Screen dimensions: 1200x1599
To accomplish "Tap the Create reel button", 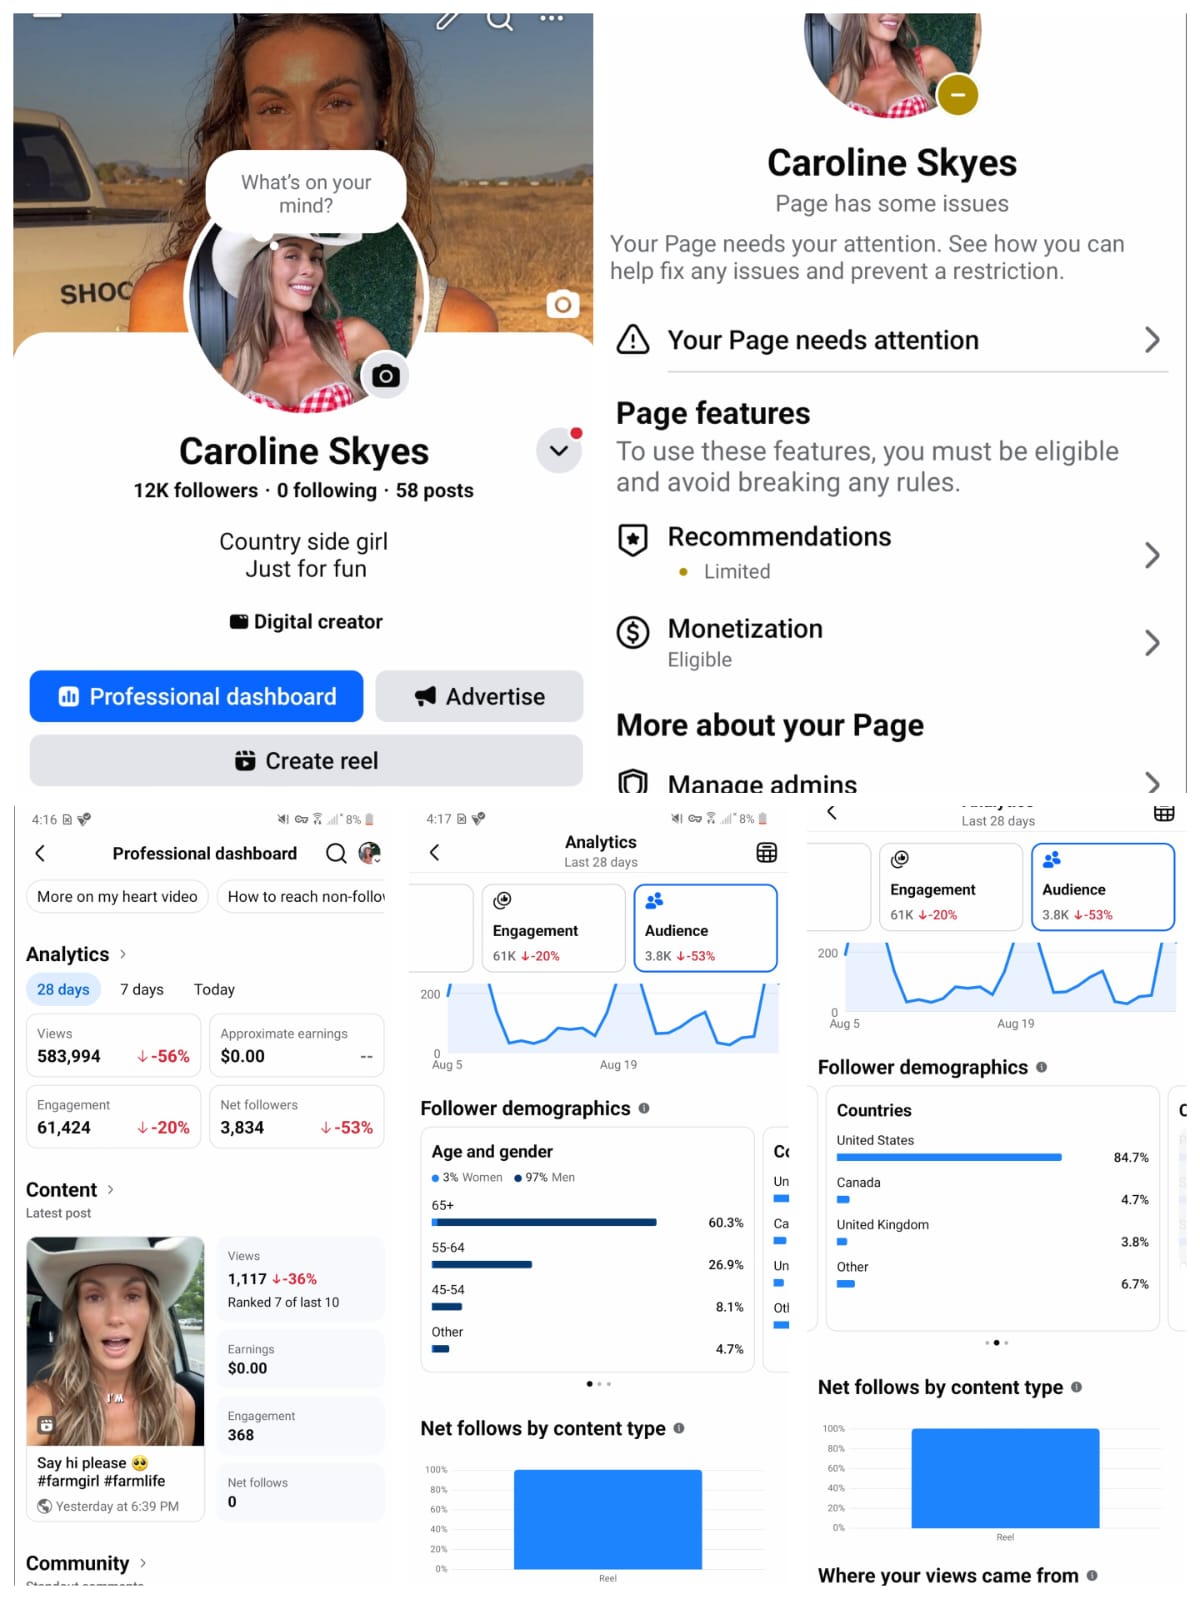I will click(x=306, y=761).
